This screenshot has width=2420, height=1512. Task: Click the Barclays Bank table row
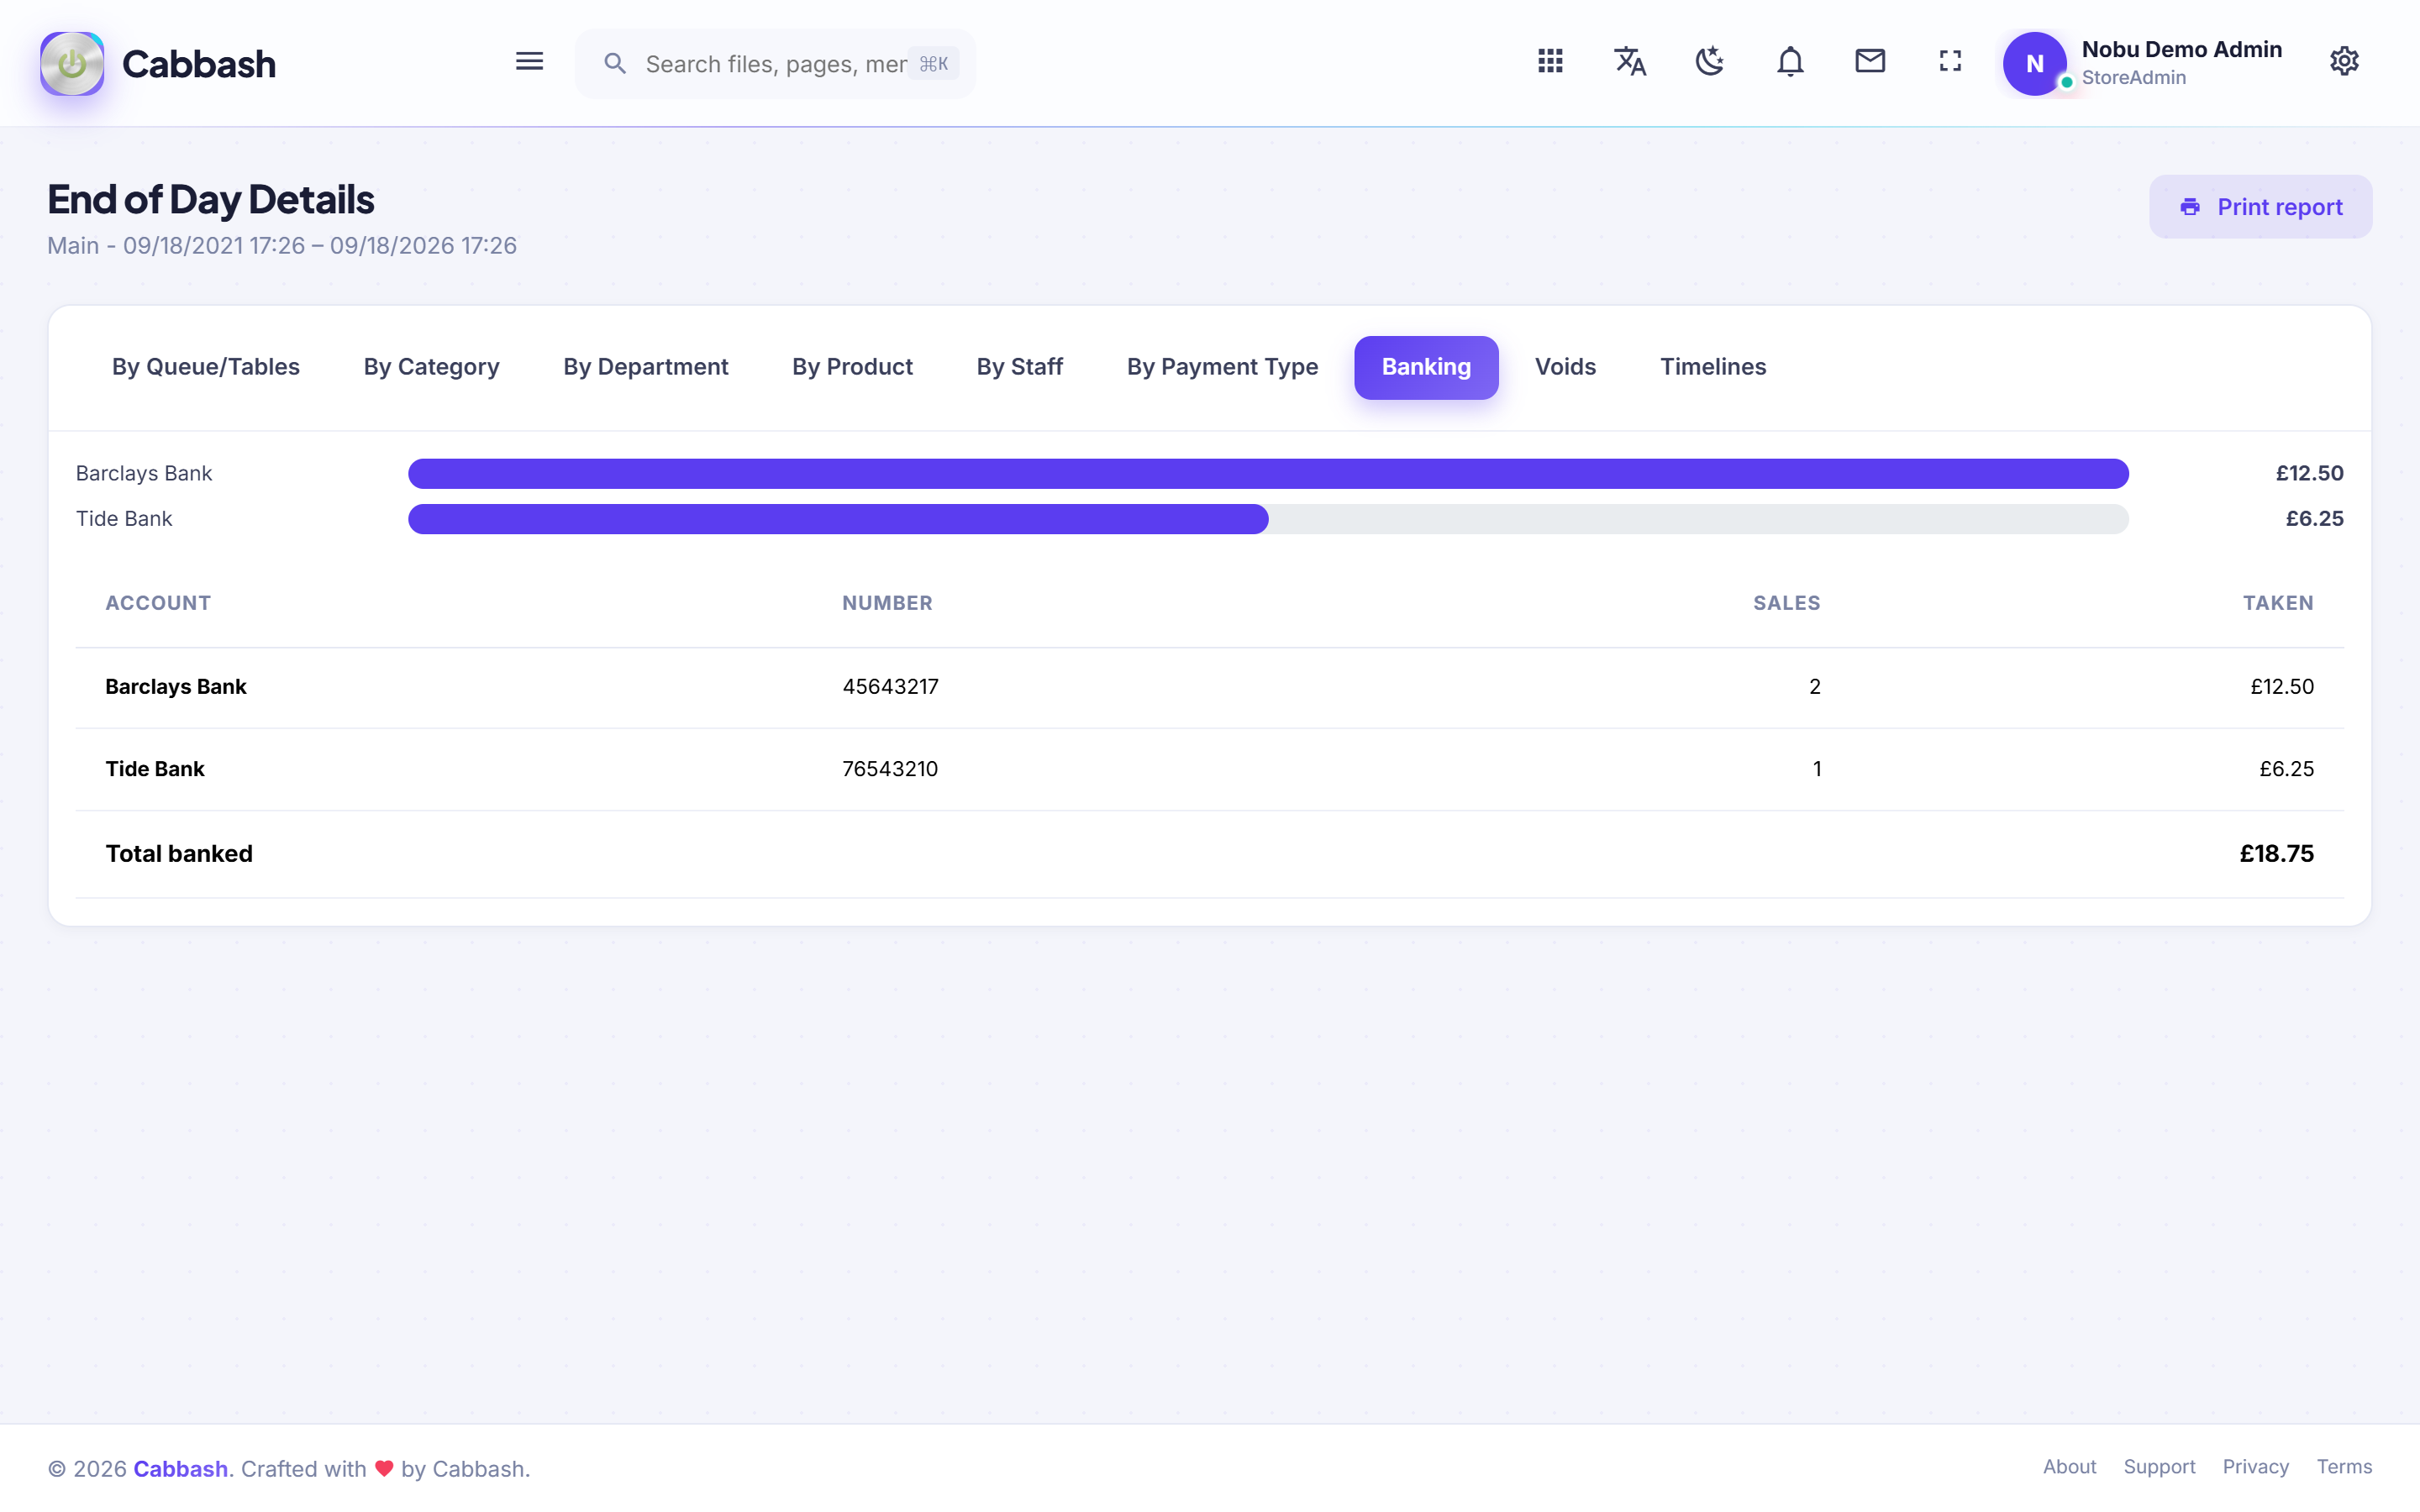tap(1209, 687)
